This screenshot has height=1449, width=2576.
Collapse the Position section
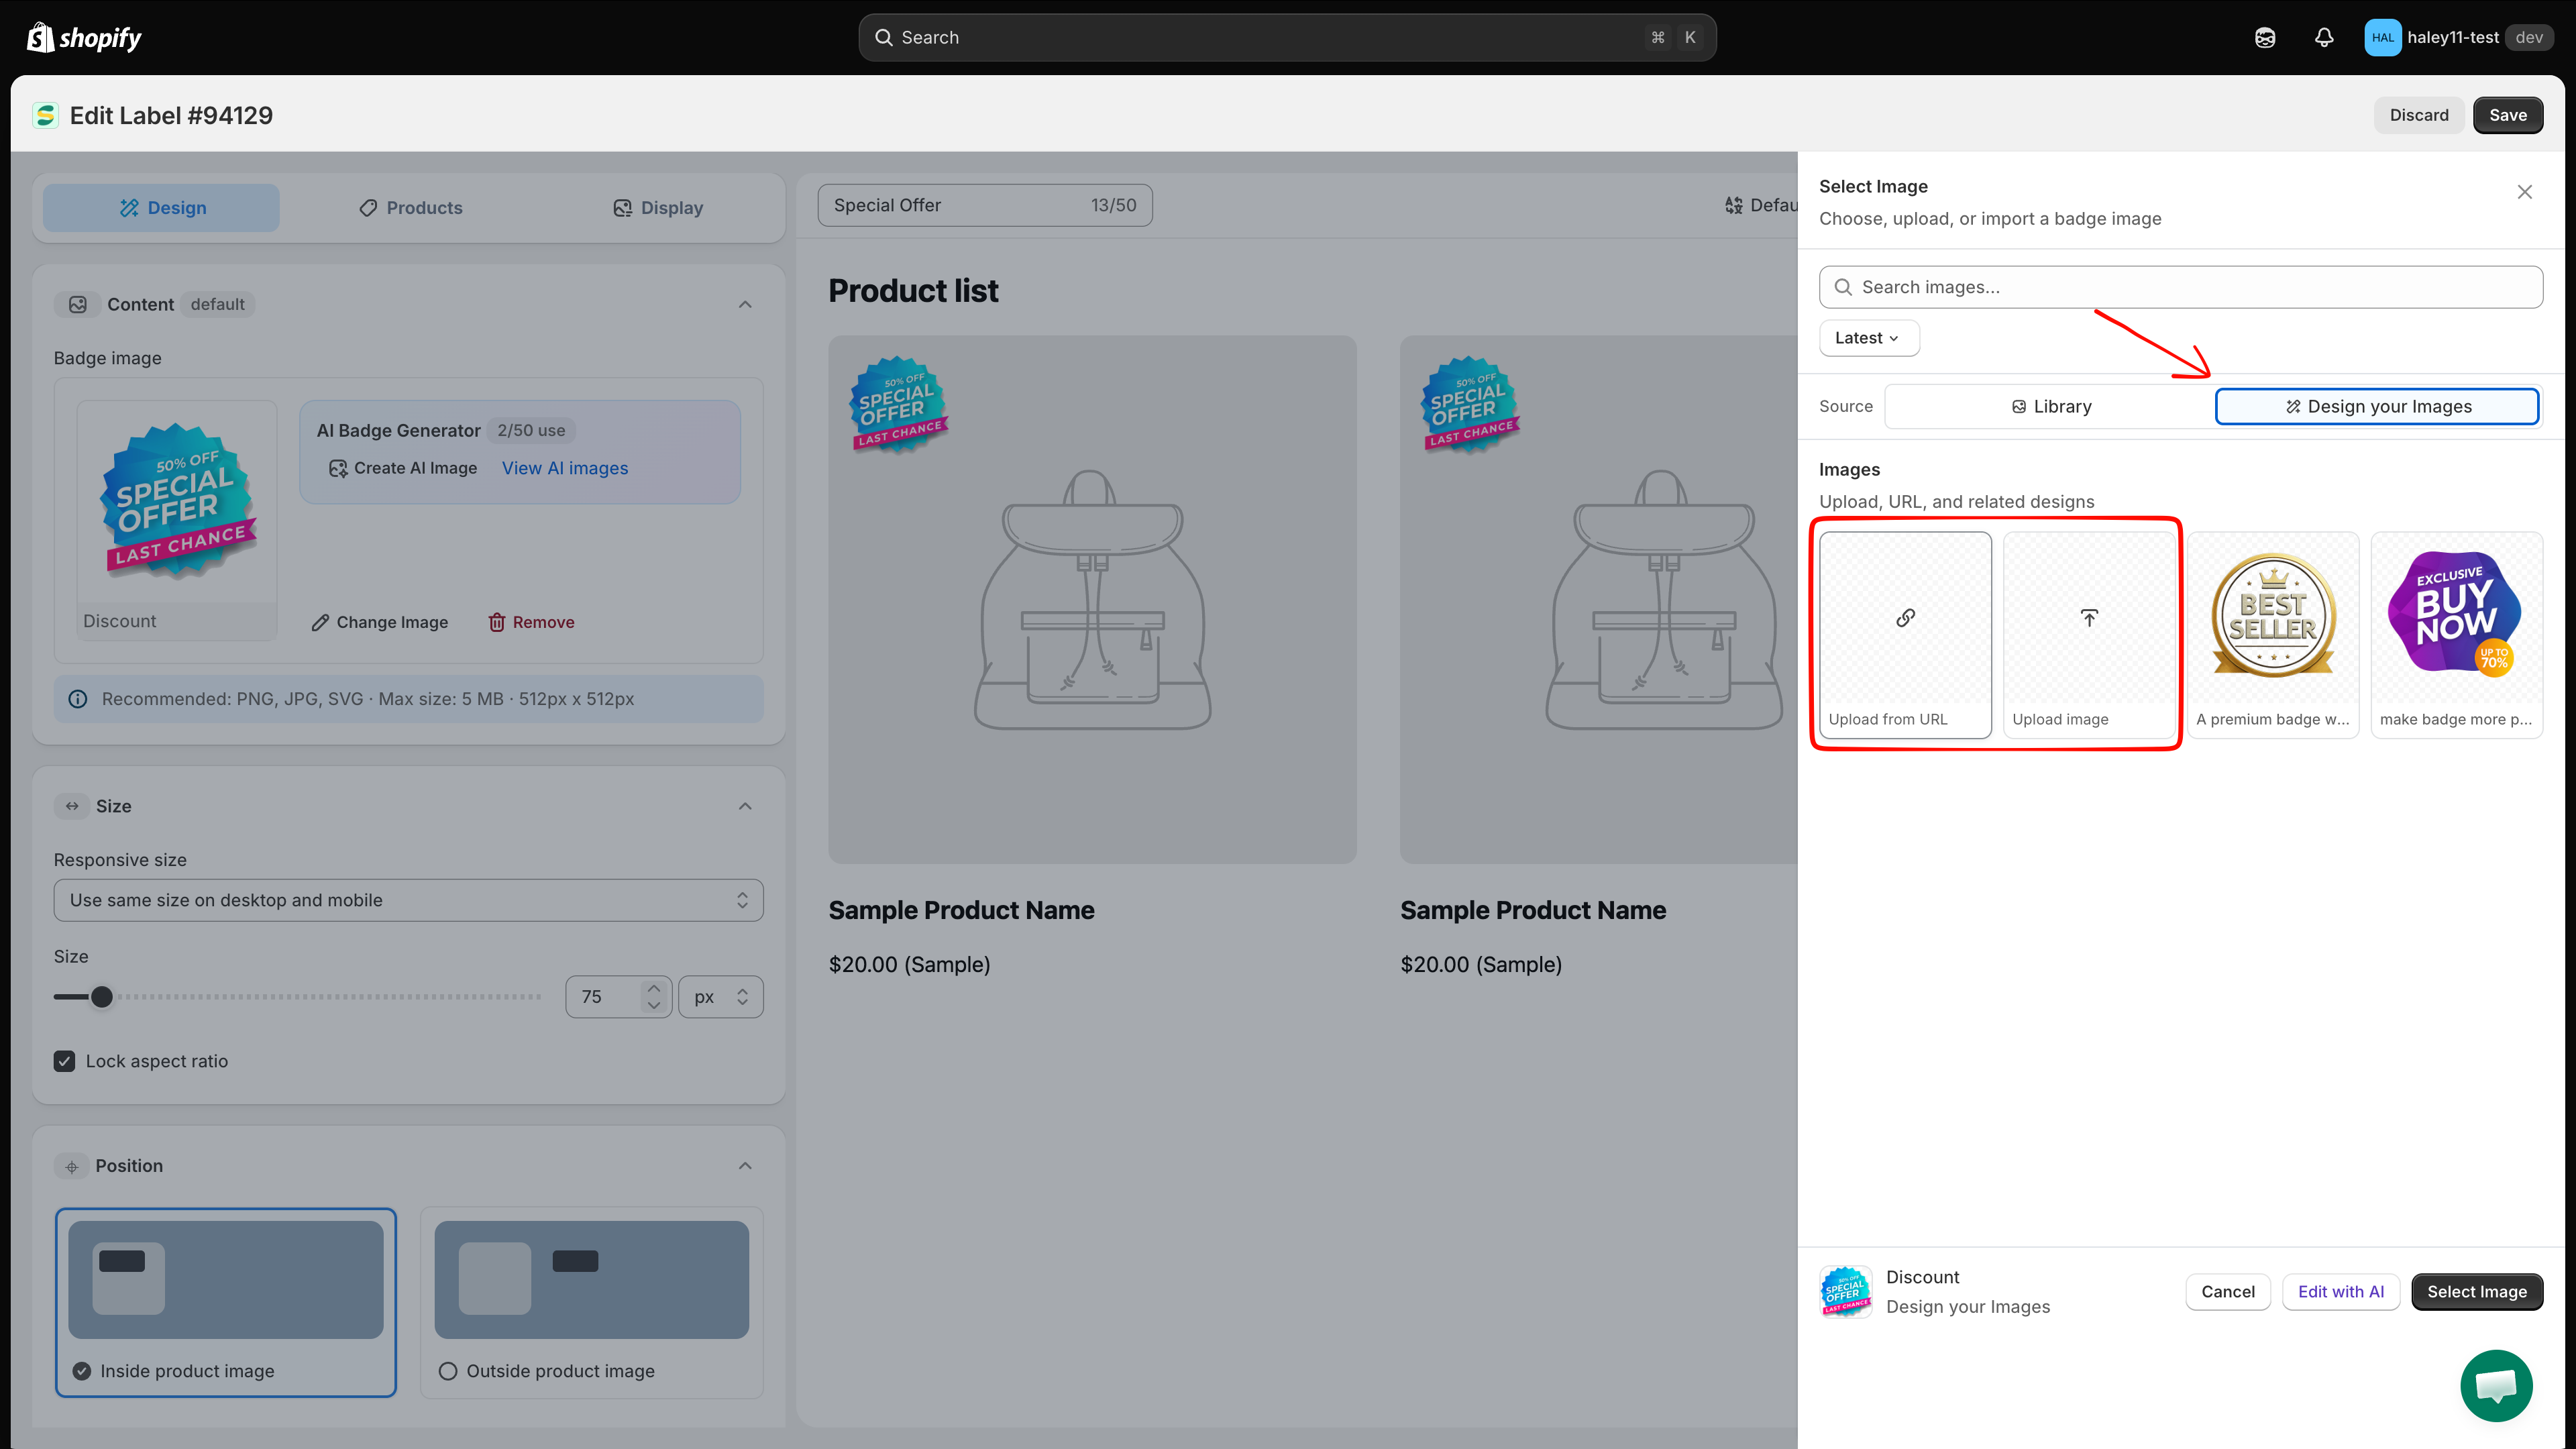tap(745, 1166)
